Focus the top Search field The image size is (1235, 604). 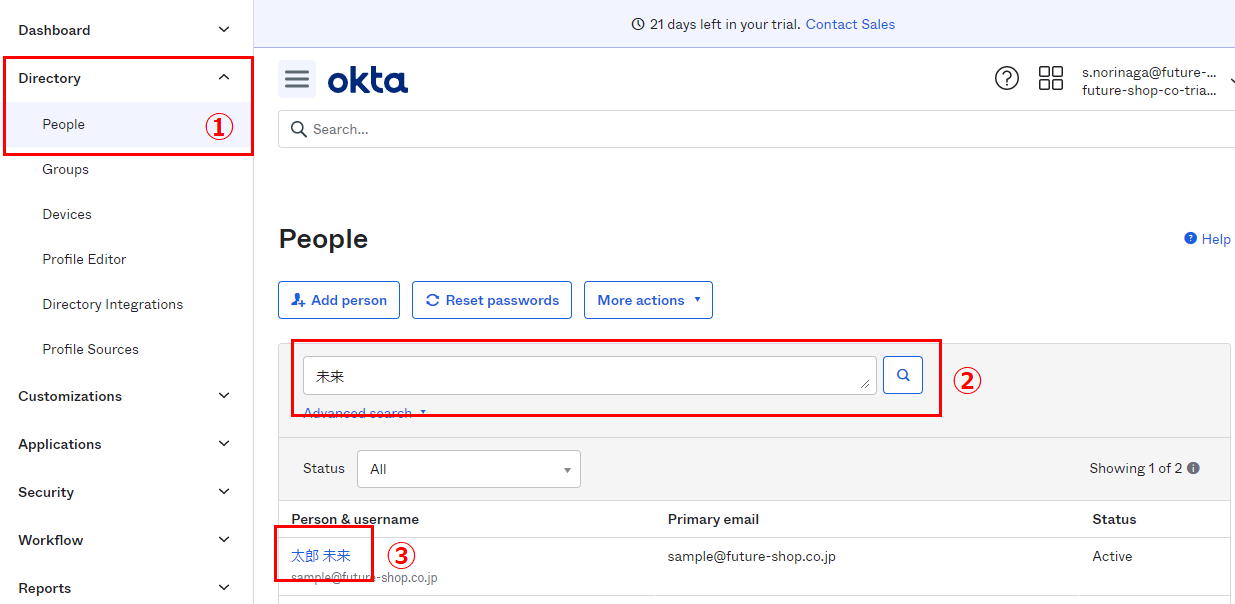point(756,129)
